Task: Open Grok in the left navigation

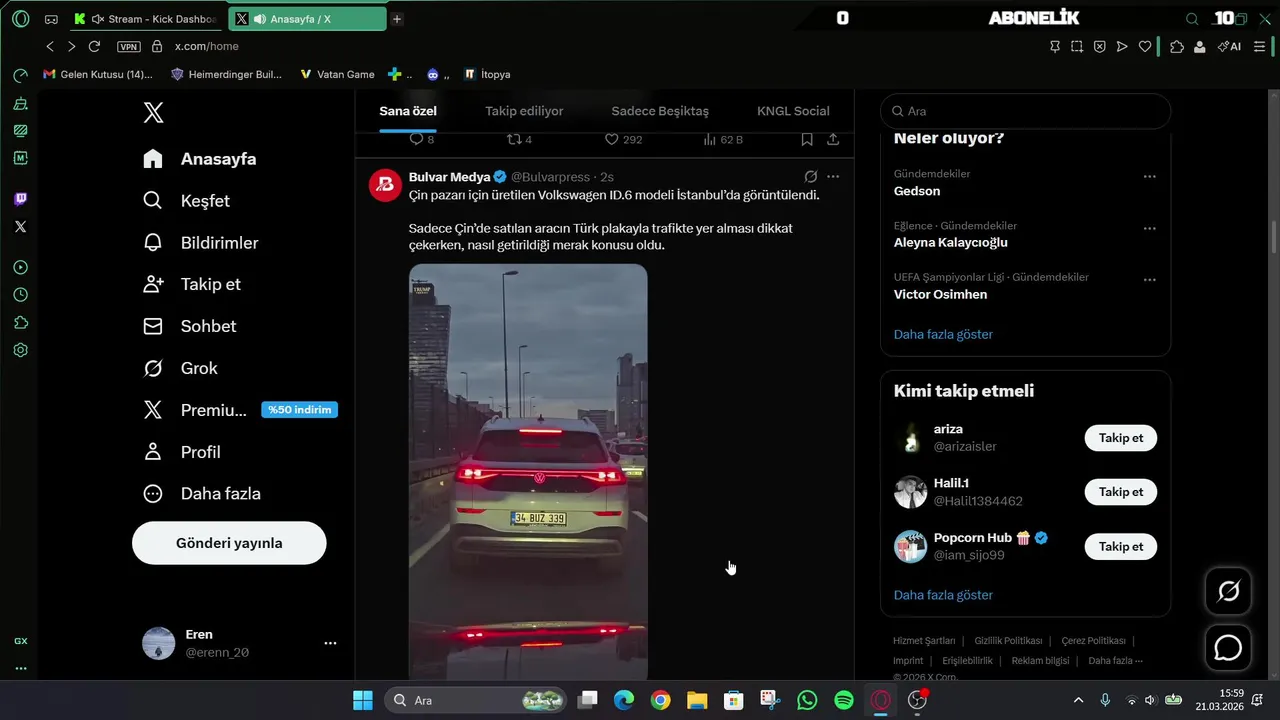Action: pos(180,368)
